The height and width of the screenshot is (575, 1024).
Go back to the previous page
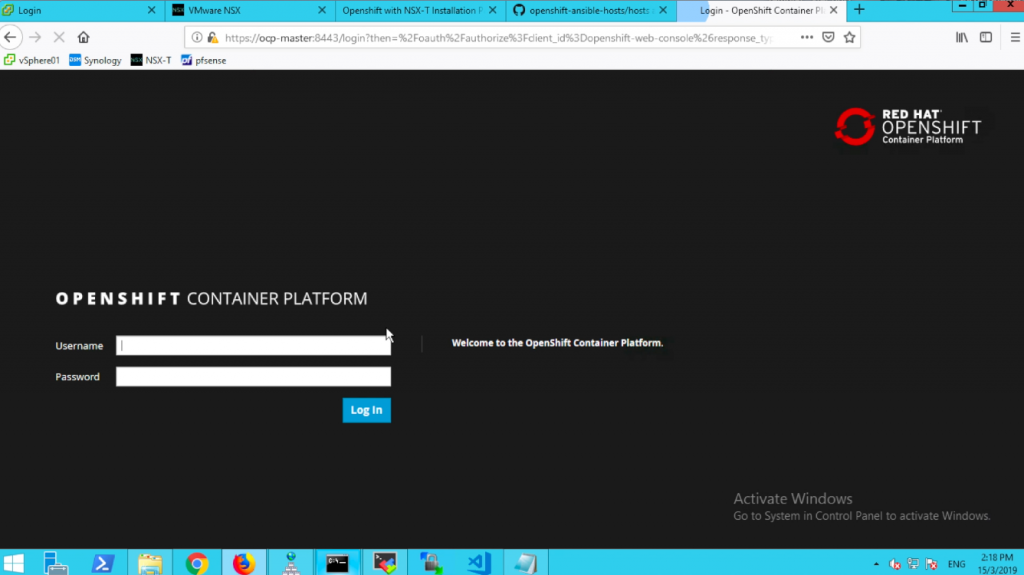pyautogui.click(x=10, y=37)
